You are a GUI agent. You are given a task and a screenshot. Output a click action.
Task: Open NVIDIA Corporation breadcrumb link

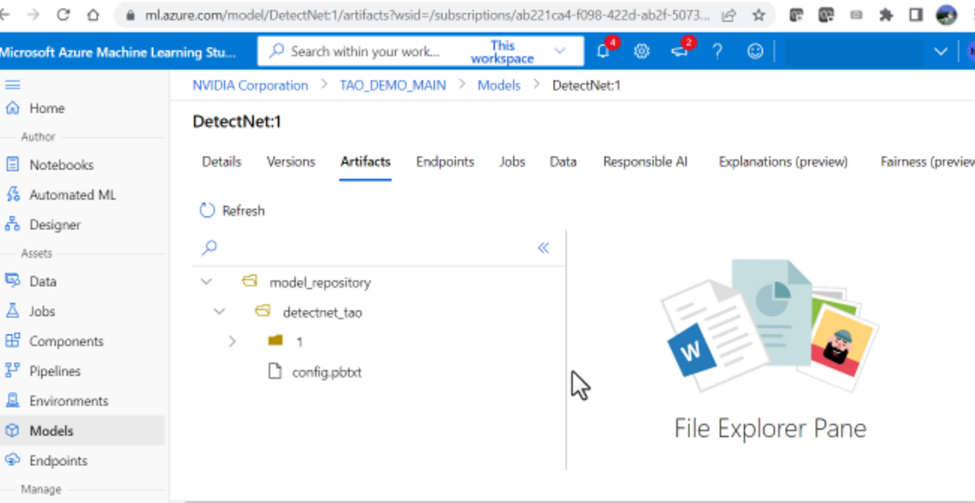[x=250, y=85]
